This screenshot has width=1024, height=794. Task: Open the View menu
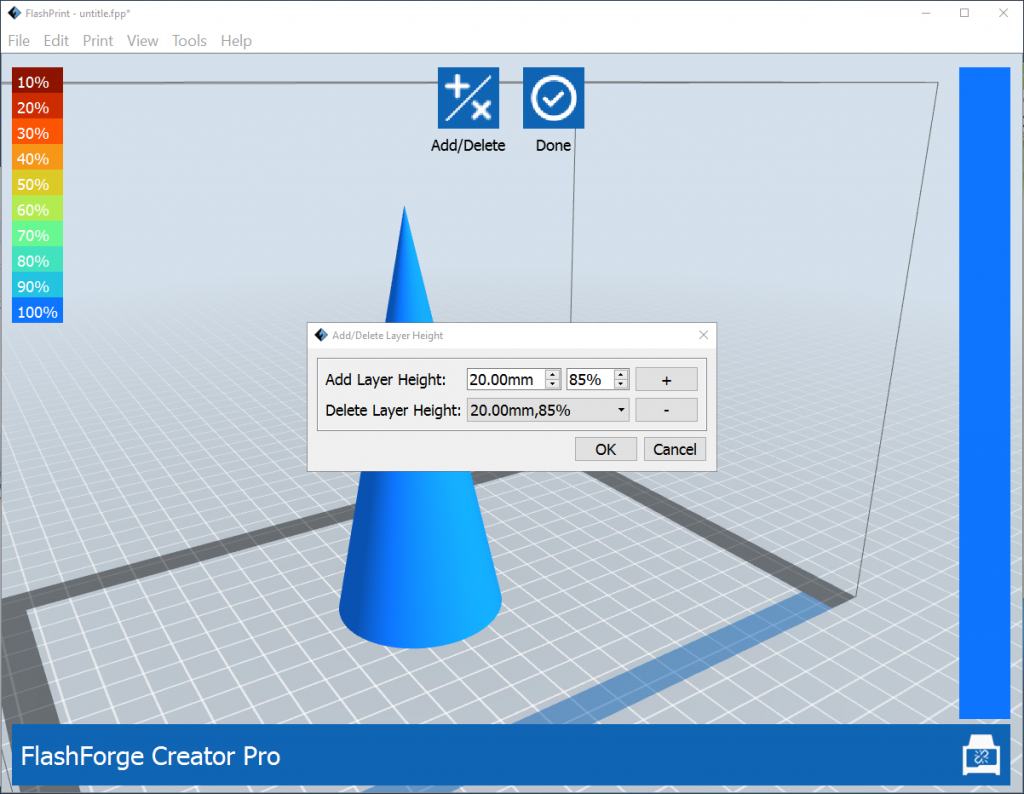click(142, 40)
